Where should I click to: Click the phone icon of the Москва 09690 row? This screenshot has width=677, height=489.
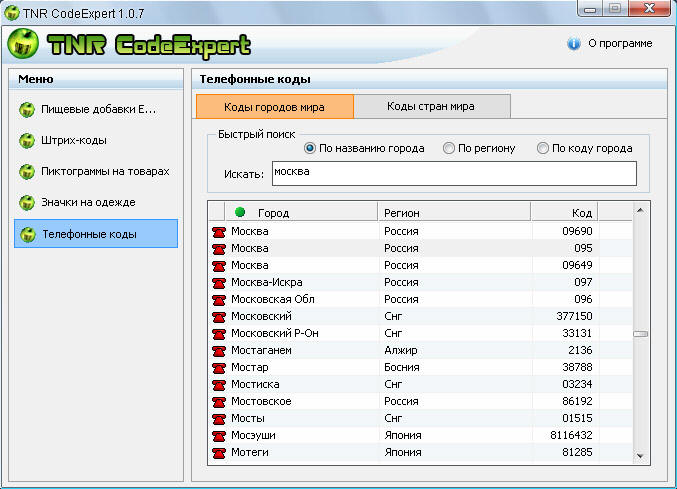(219, 232)
